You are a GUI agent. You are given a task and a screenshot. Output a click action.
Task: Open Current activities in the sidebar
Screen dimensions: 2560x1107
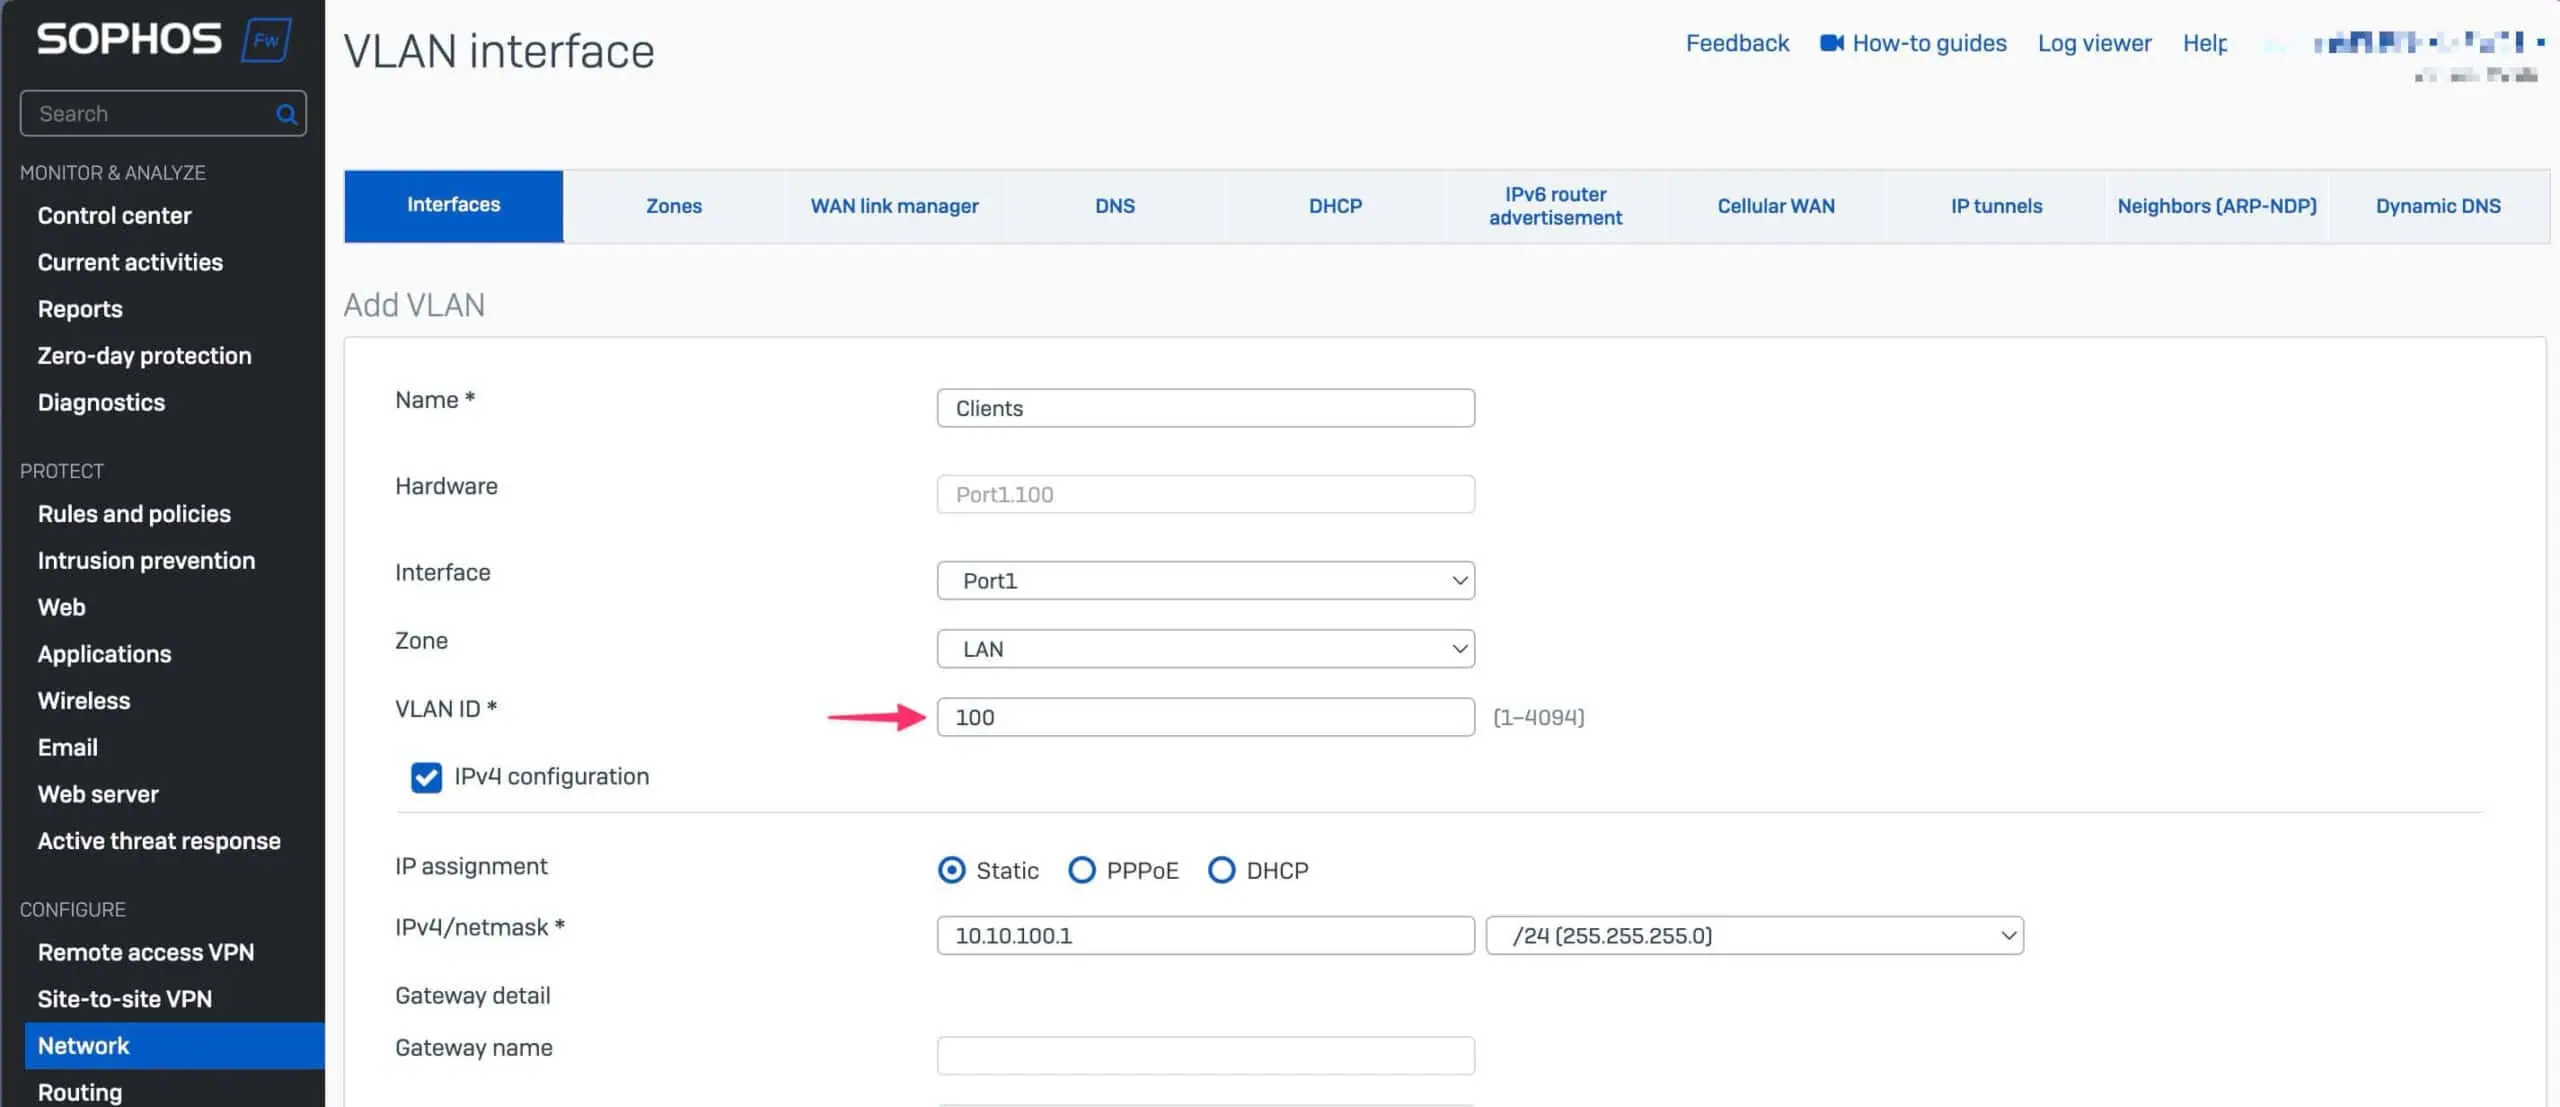coord(130,263)
